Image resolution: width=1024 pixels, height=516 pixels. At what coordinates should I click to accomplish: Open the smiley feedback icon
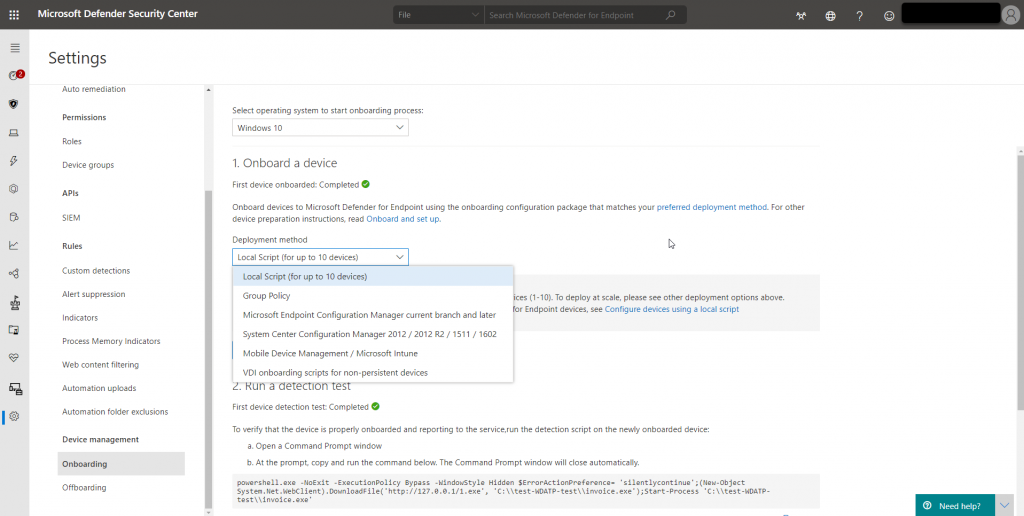click(x=889, y=16)
